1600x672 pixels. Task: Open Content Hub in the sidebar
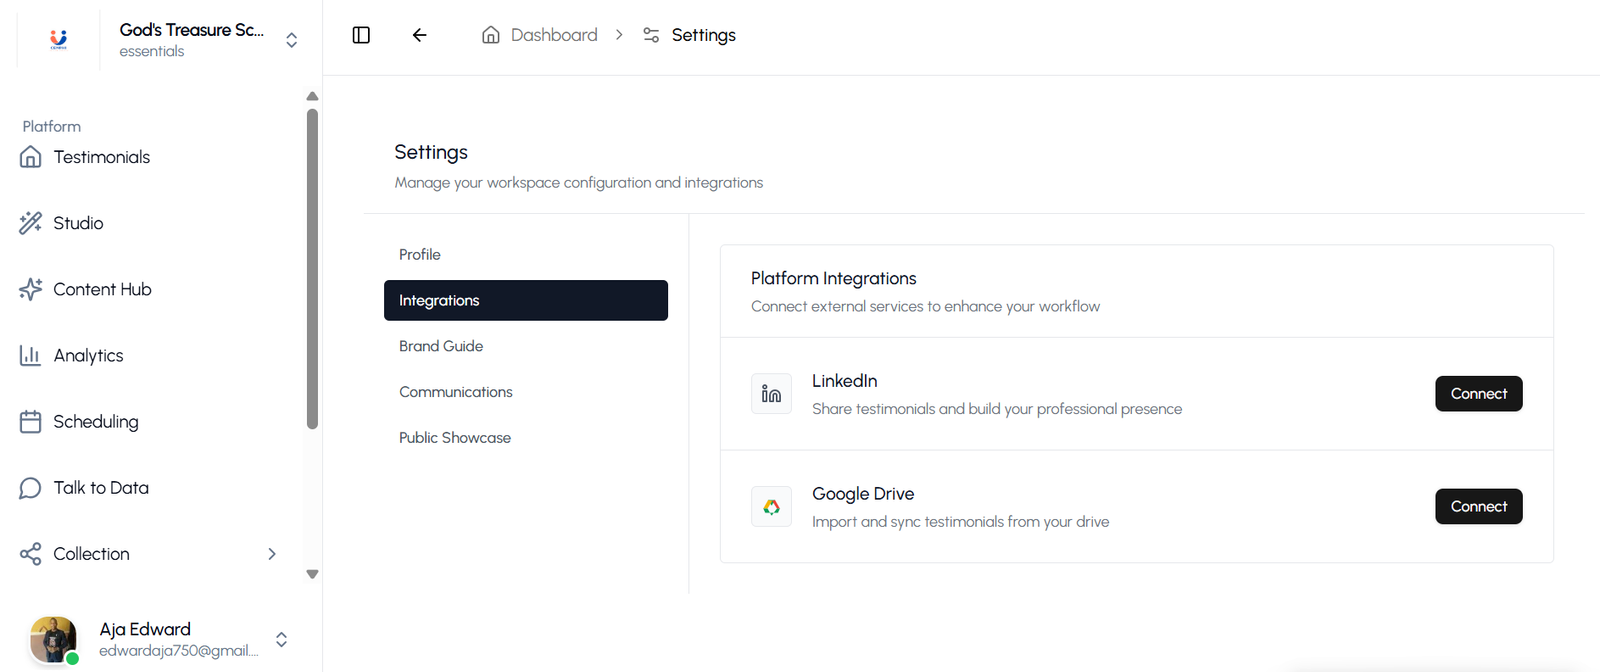coord(101,289)
